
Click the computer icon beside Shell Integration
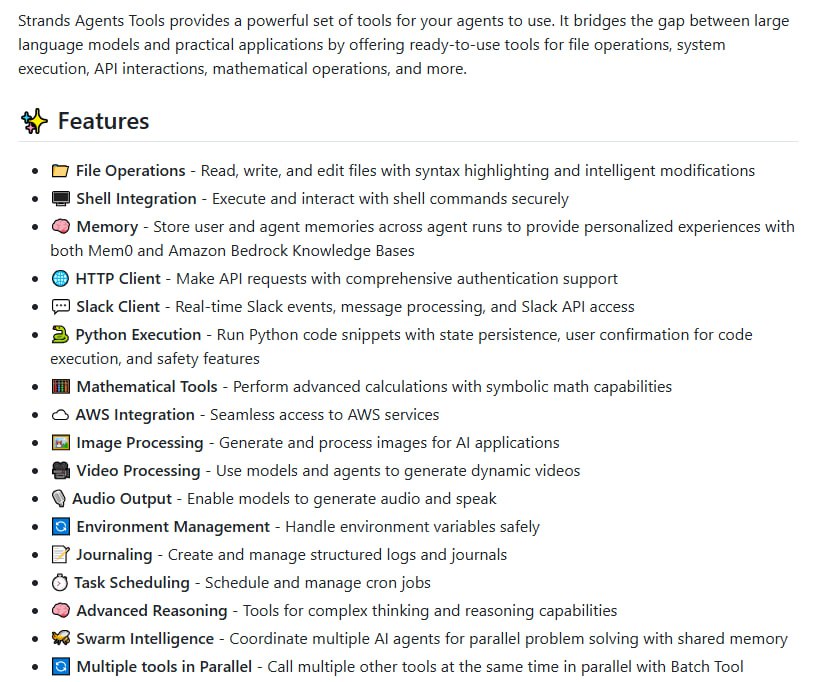[60, 199]
